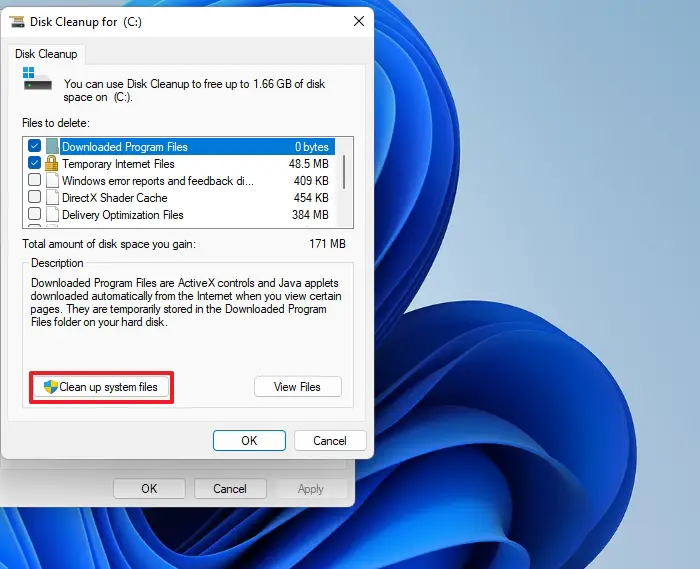700x569 pixels.
Task: Close the Disk Cleanup dialog
Action: [x=359, y=21]
